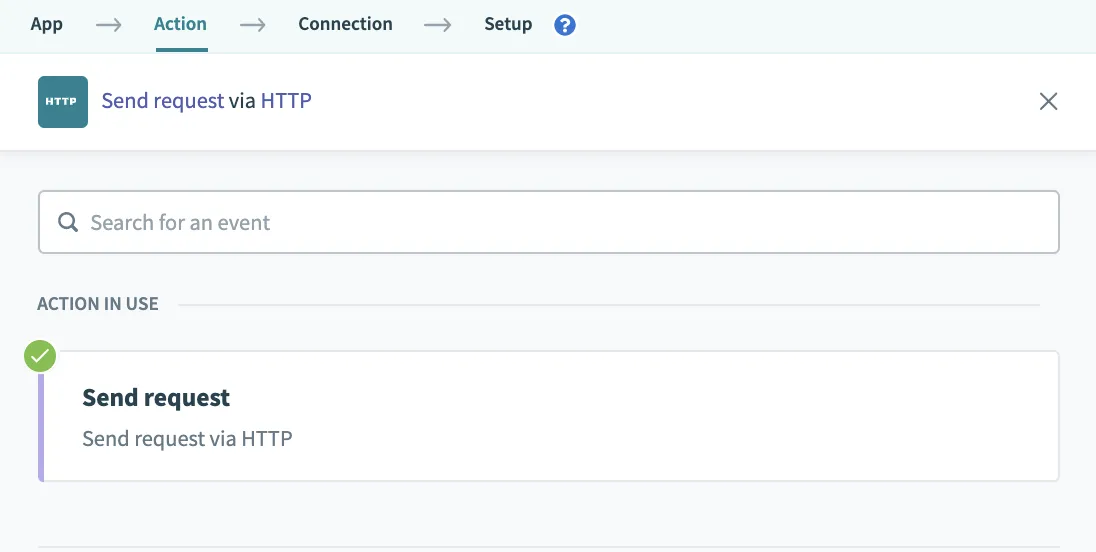
Task: Focus the "Search for an event" field
Action: click(560, 222)
